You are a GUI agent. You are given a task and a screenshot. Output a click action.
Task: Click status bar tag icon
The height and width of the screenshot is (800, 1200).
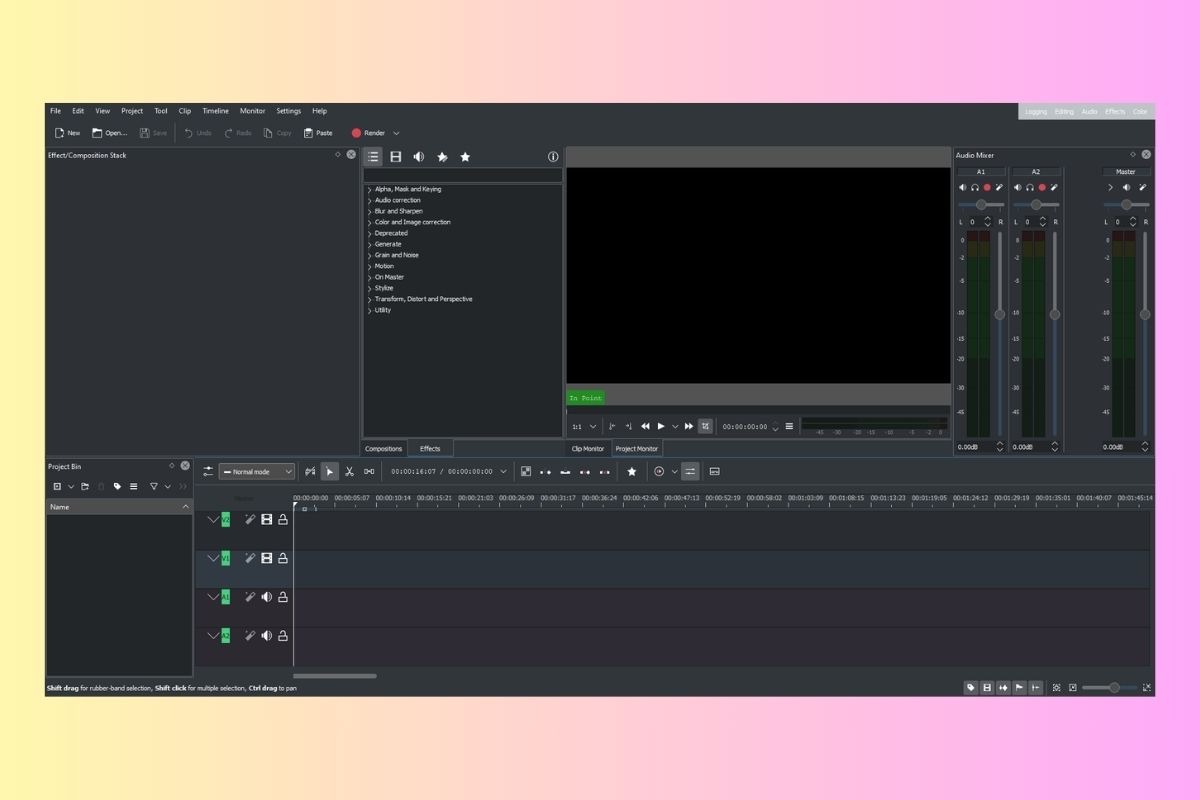pos(970,687)
